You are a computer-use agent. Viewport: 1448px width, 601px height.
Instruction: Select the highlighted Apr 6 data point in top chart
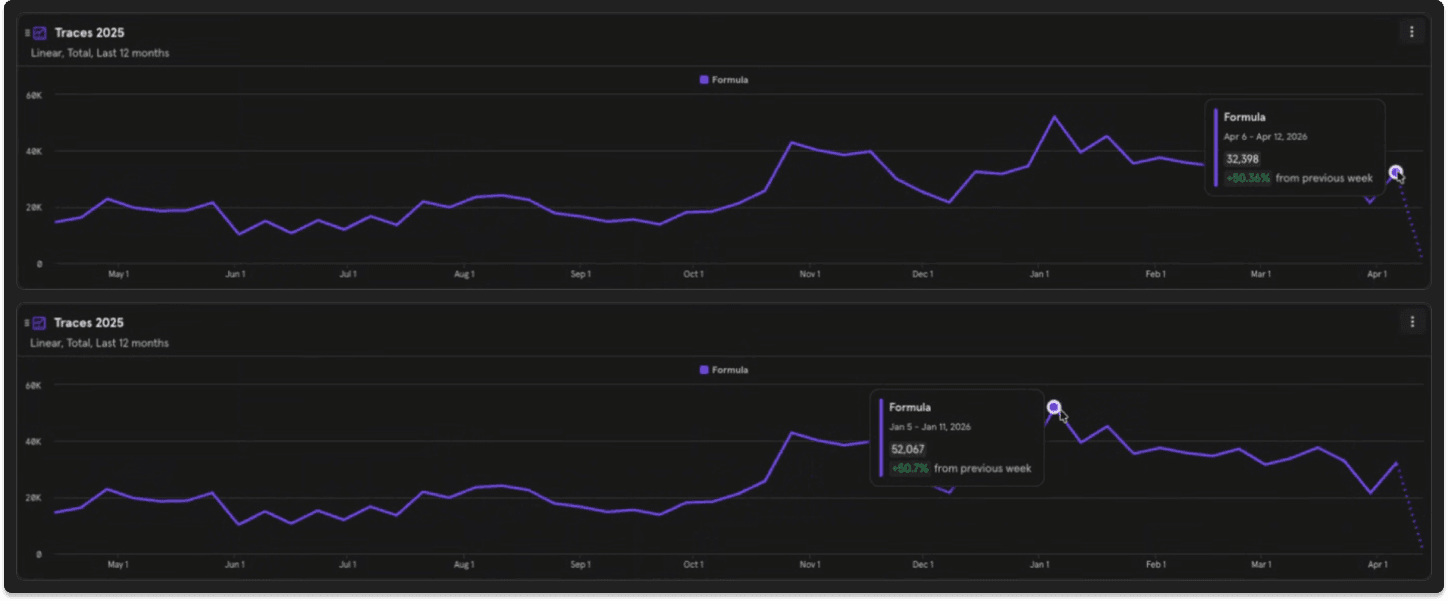click(1396, 172)
